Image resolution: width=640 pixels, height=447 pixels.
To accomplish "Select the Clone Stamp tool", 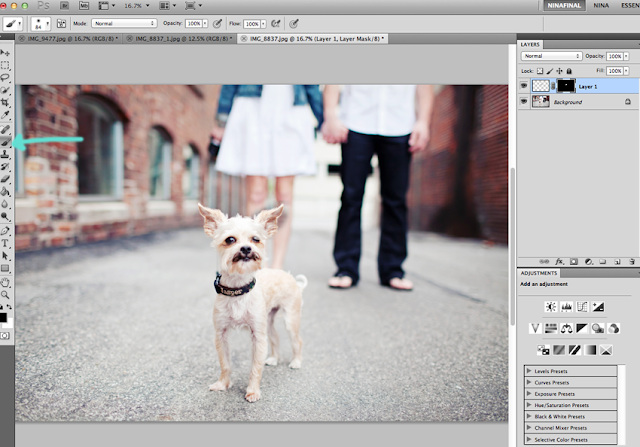I will [x=6, y=153].
